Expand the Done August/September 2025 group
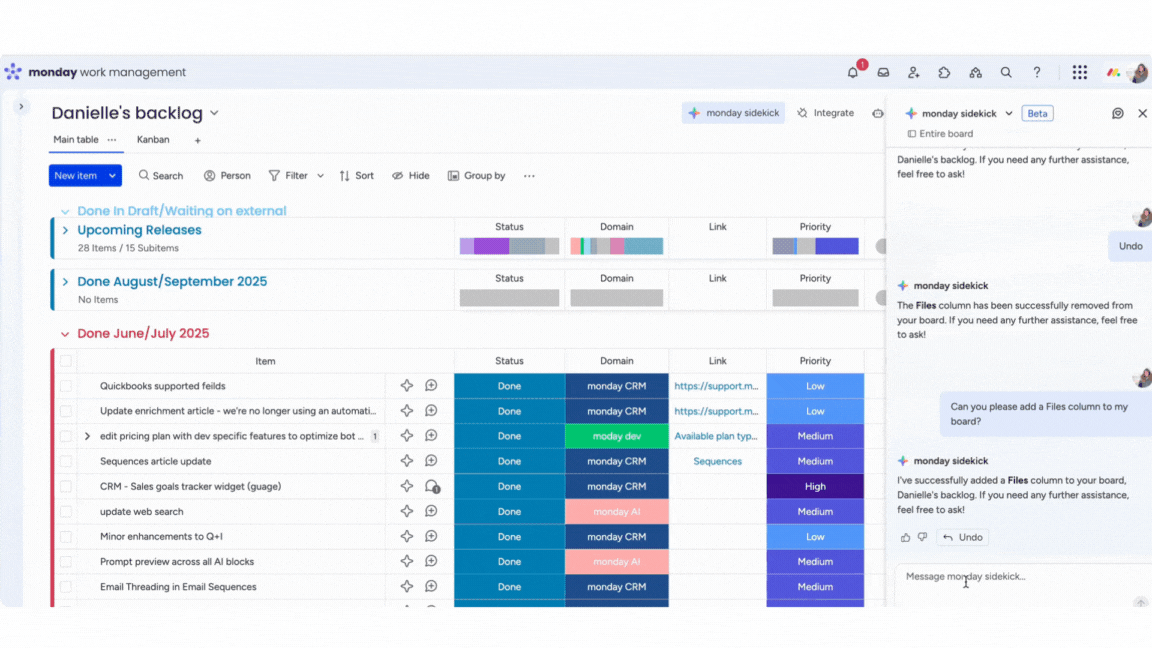The height and width of the screenshot is (648, 1152). pyautogui.click(x=65, y=281)
